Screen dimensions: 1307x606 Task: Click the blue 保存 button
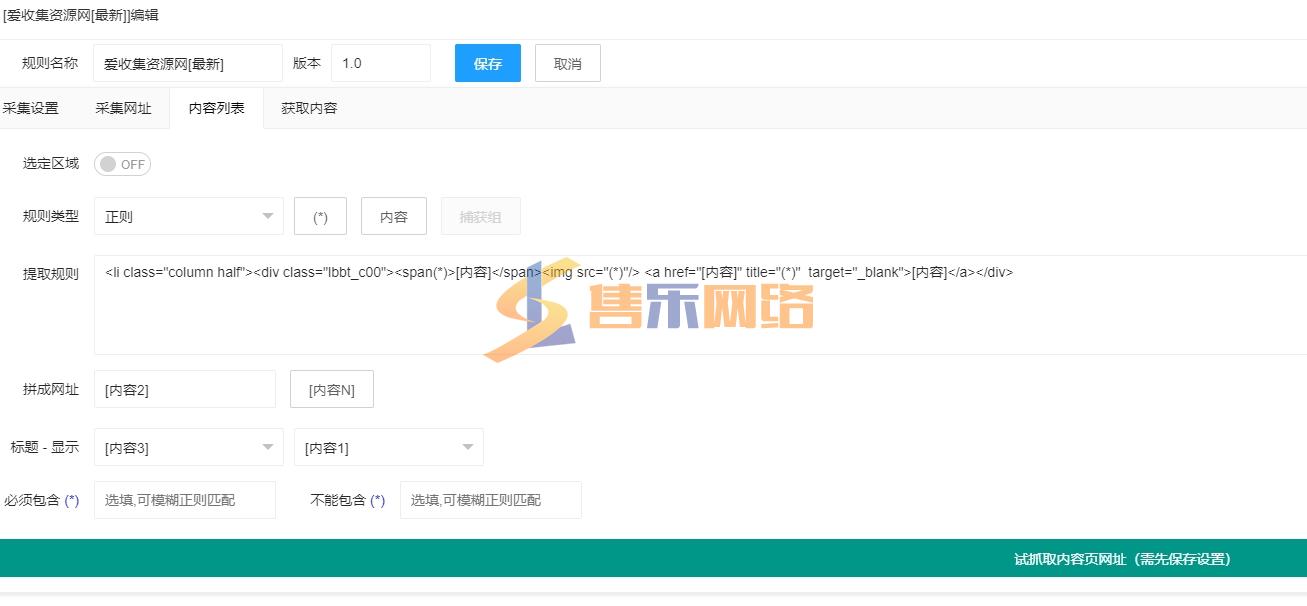click(x=488, y=63)
